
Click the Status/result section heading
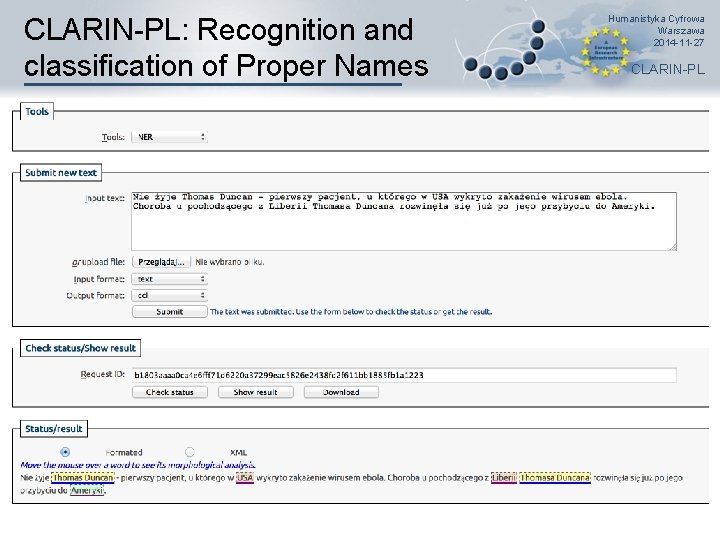[x=54, y=428]
